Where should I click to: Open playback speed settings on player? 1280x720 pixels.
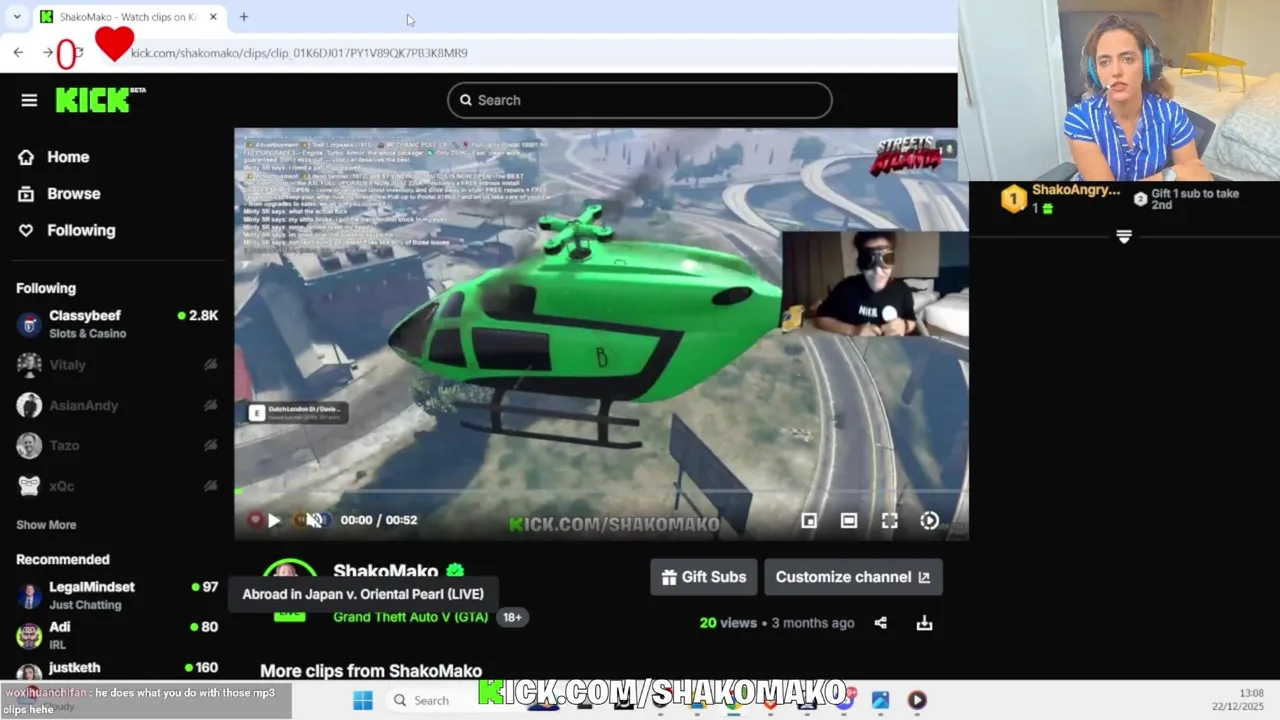(929, 520)
